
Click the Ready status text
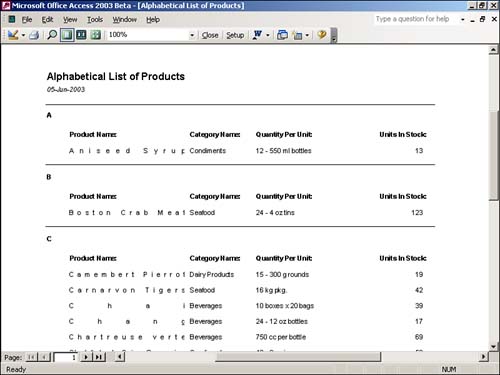coord(16,370)
